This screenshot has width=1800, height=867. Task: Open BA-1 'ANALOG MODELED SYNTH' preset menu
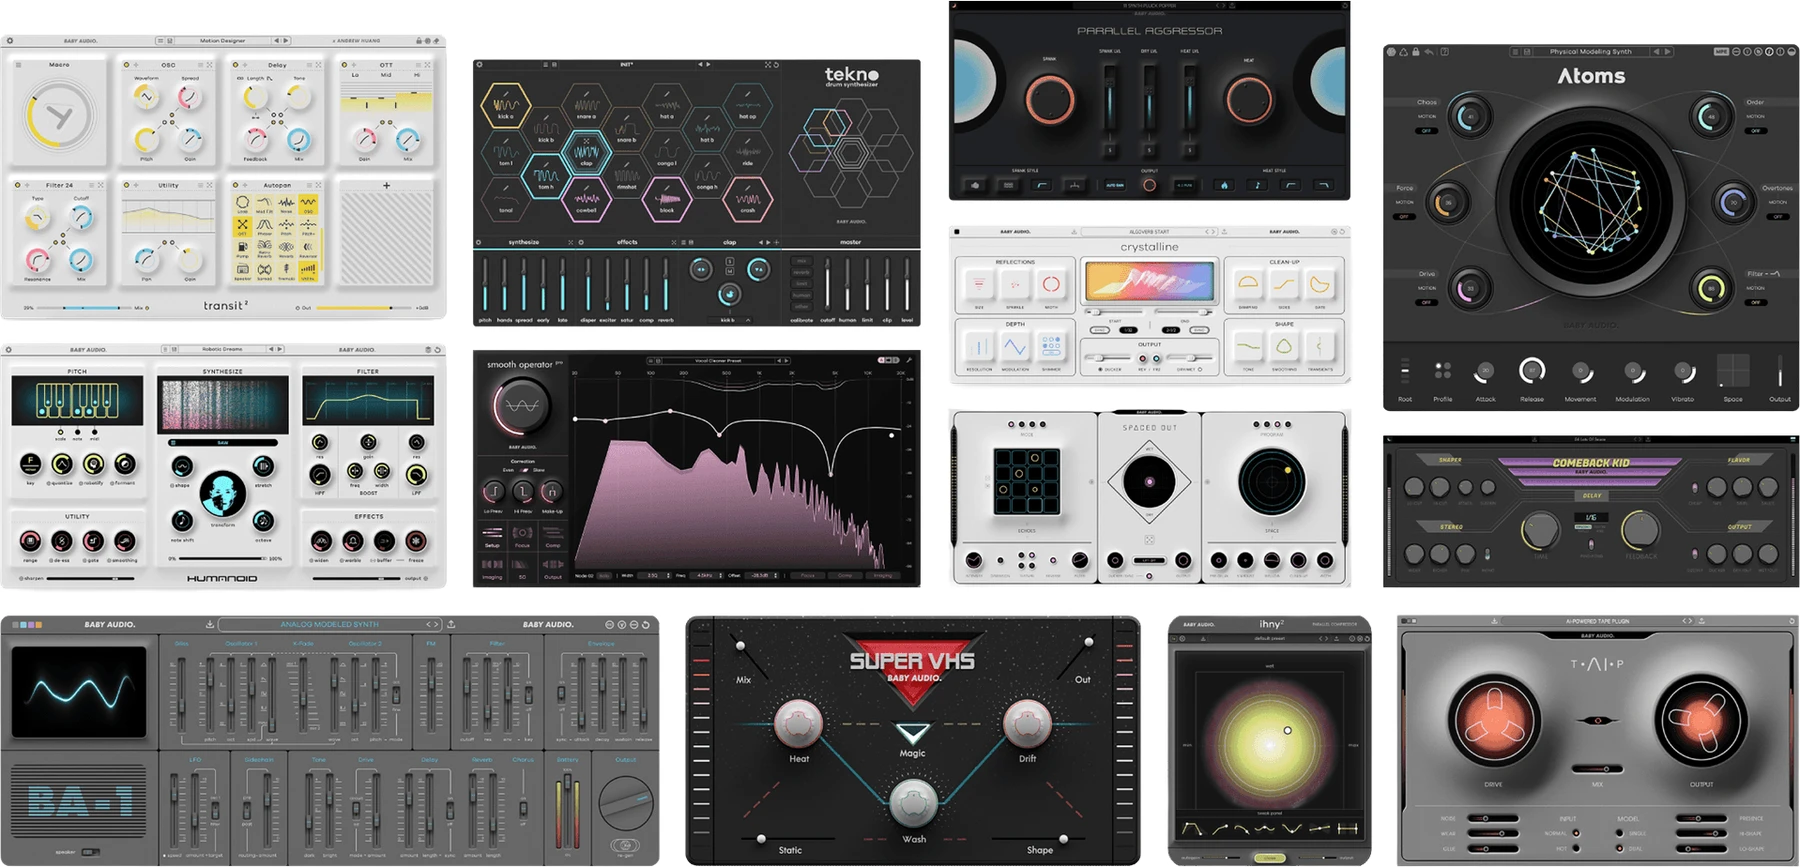click(x=329, y=624)
